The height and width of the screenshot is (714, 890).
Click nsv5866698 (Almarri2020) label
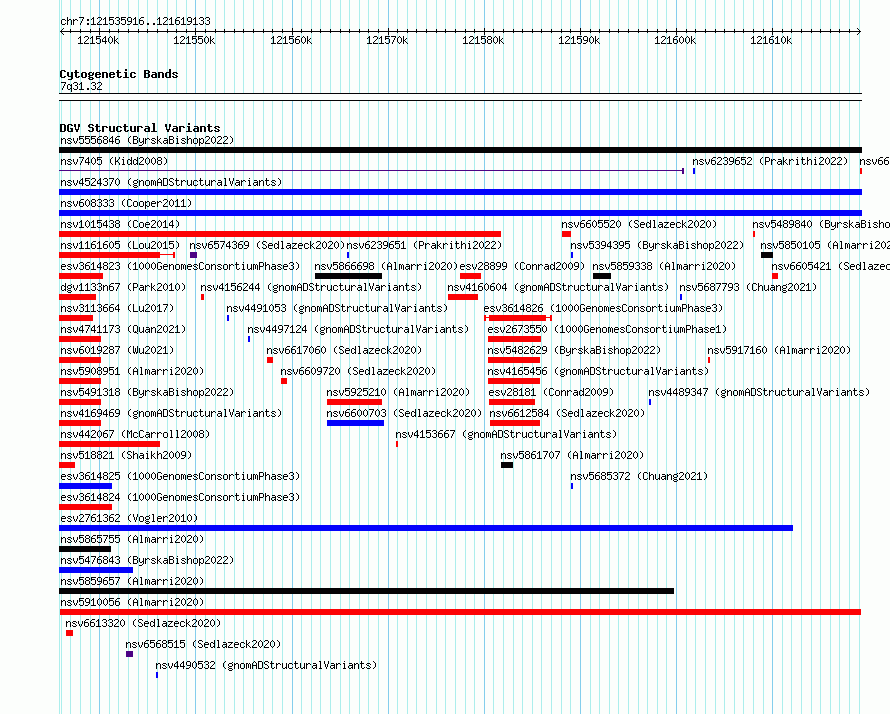tap(387, 266)
